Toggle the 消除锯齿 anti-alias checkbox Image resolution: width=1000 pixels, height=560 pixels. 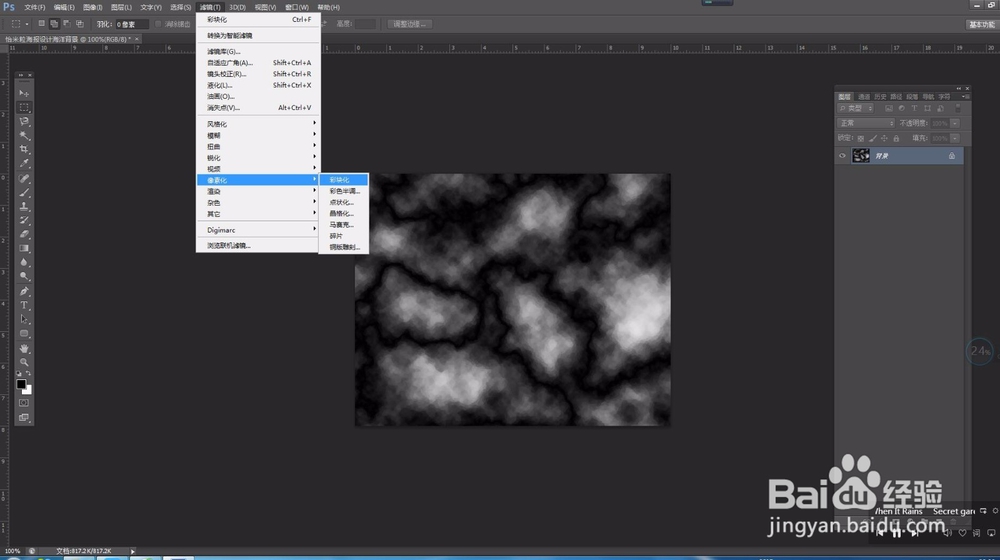pyautogui.click(x=158, y=24)
